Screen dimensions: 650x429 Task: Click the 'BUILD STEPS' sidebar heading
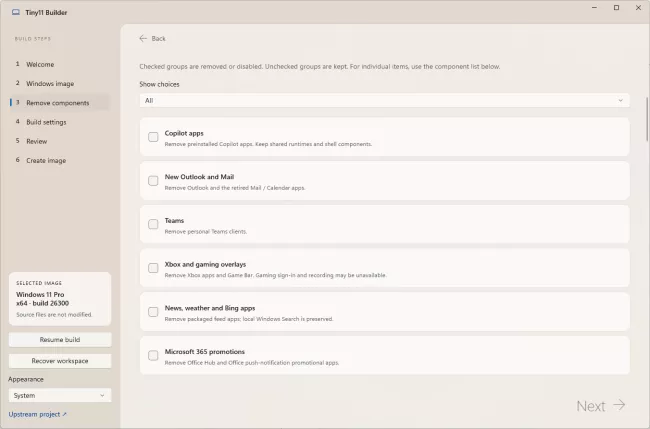click(x=33, y=39)
